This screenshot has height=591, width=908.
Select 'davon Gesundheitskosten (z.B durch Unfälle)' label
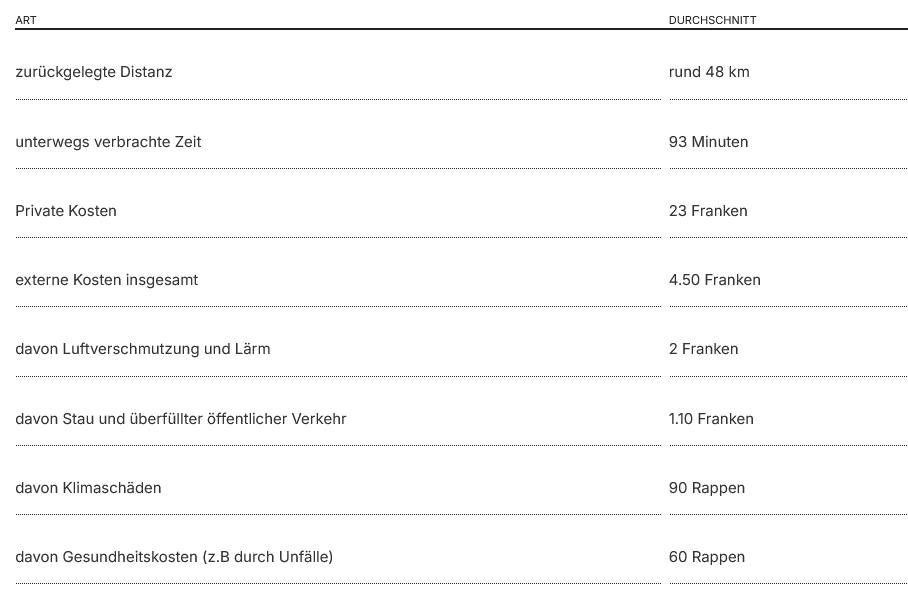pyautogui.click(x=174, y=557)
